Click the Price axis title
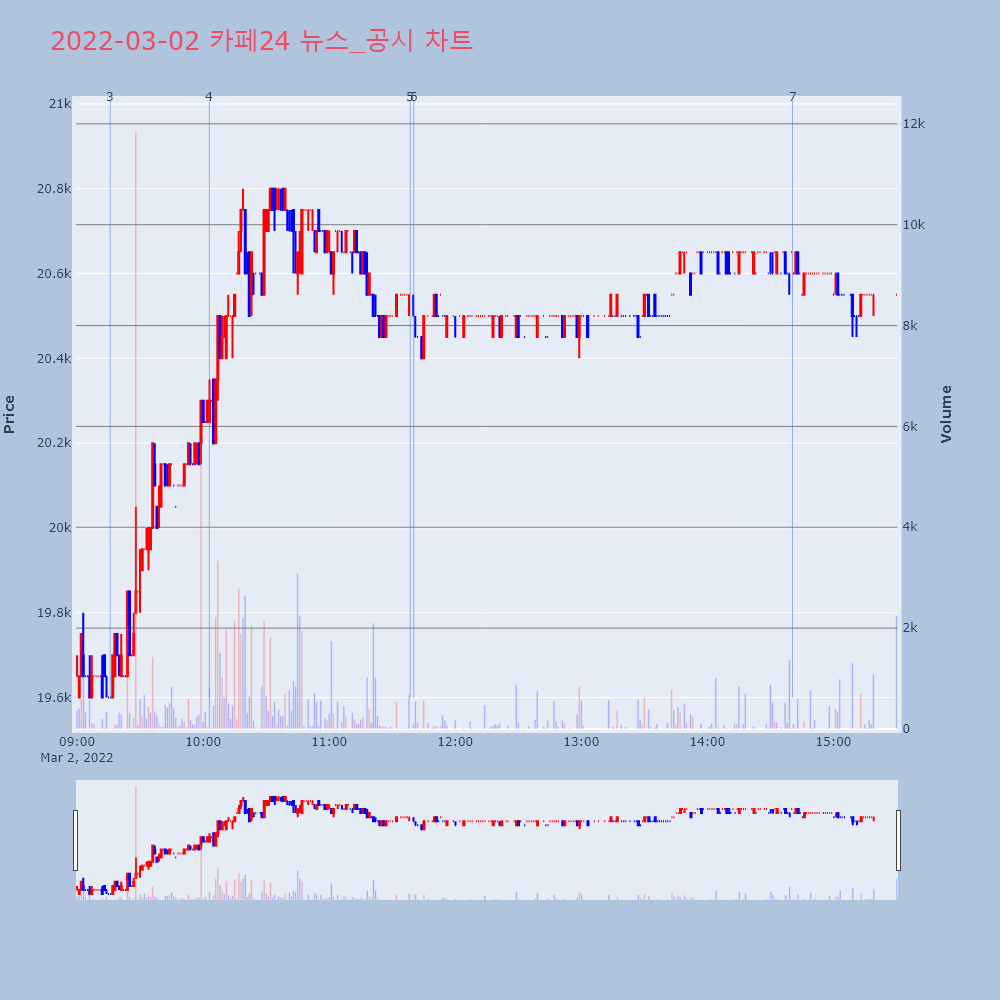Image resolution: width=1000 pixels, height=1000 pixels. pos(9,415)
